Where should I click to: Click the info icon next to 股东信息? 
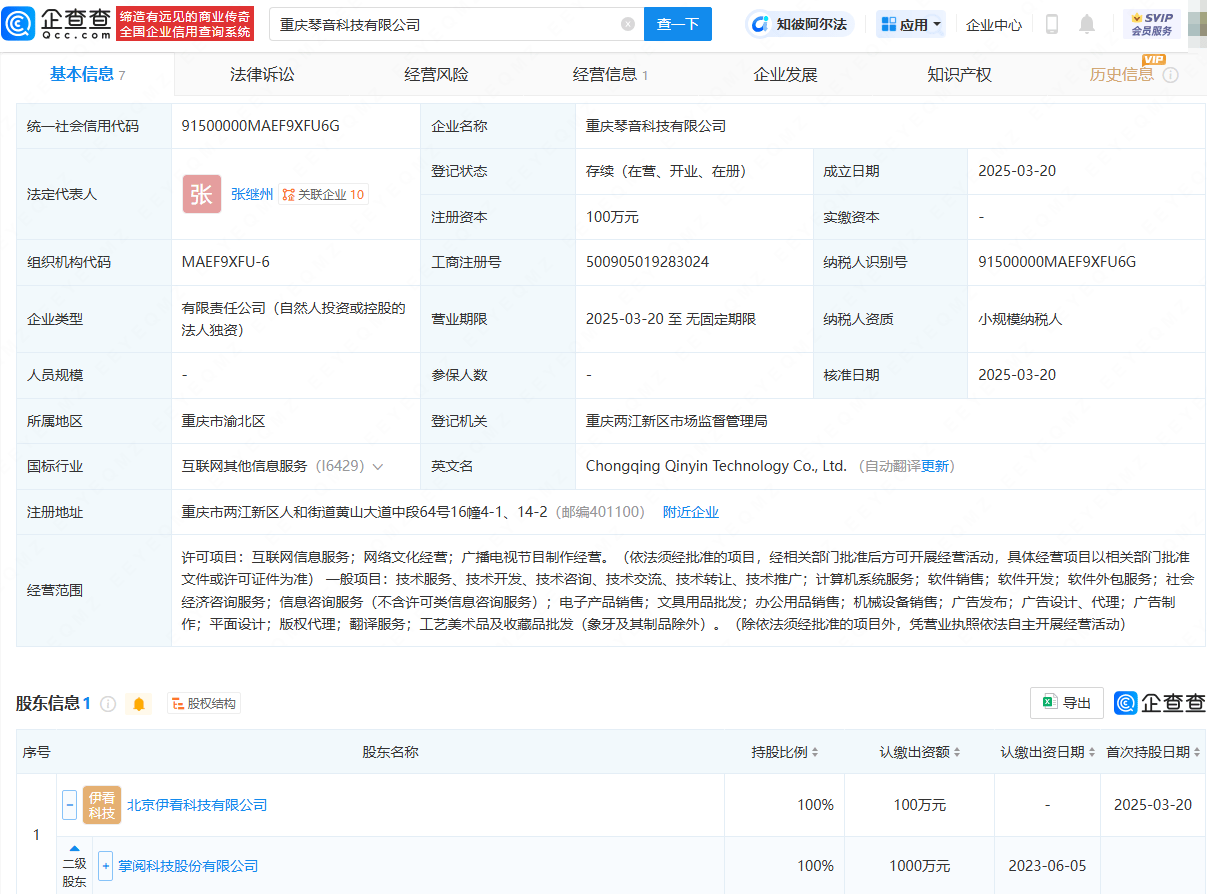coord(108,704)
